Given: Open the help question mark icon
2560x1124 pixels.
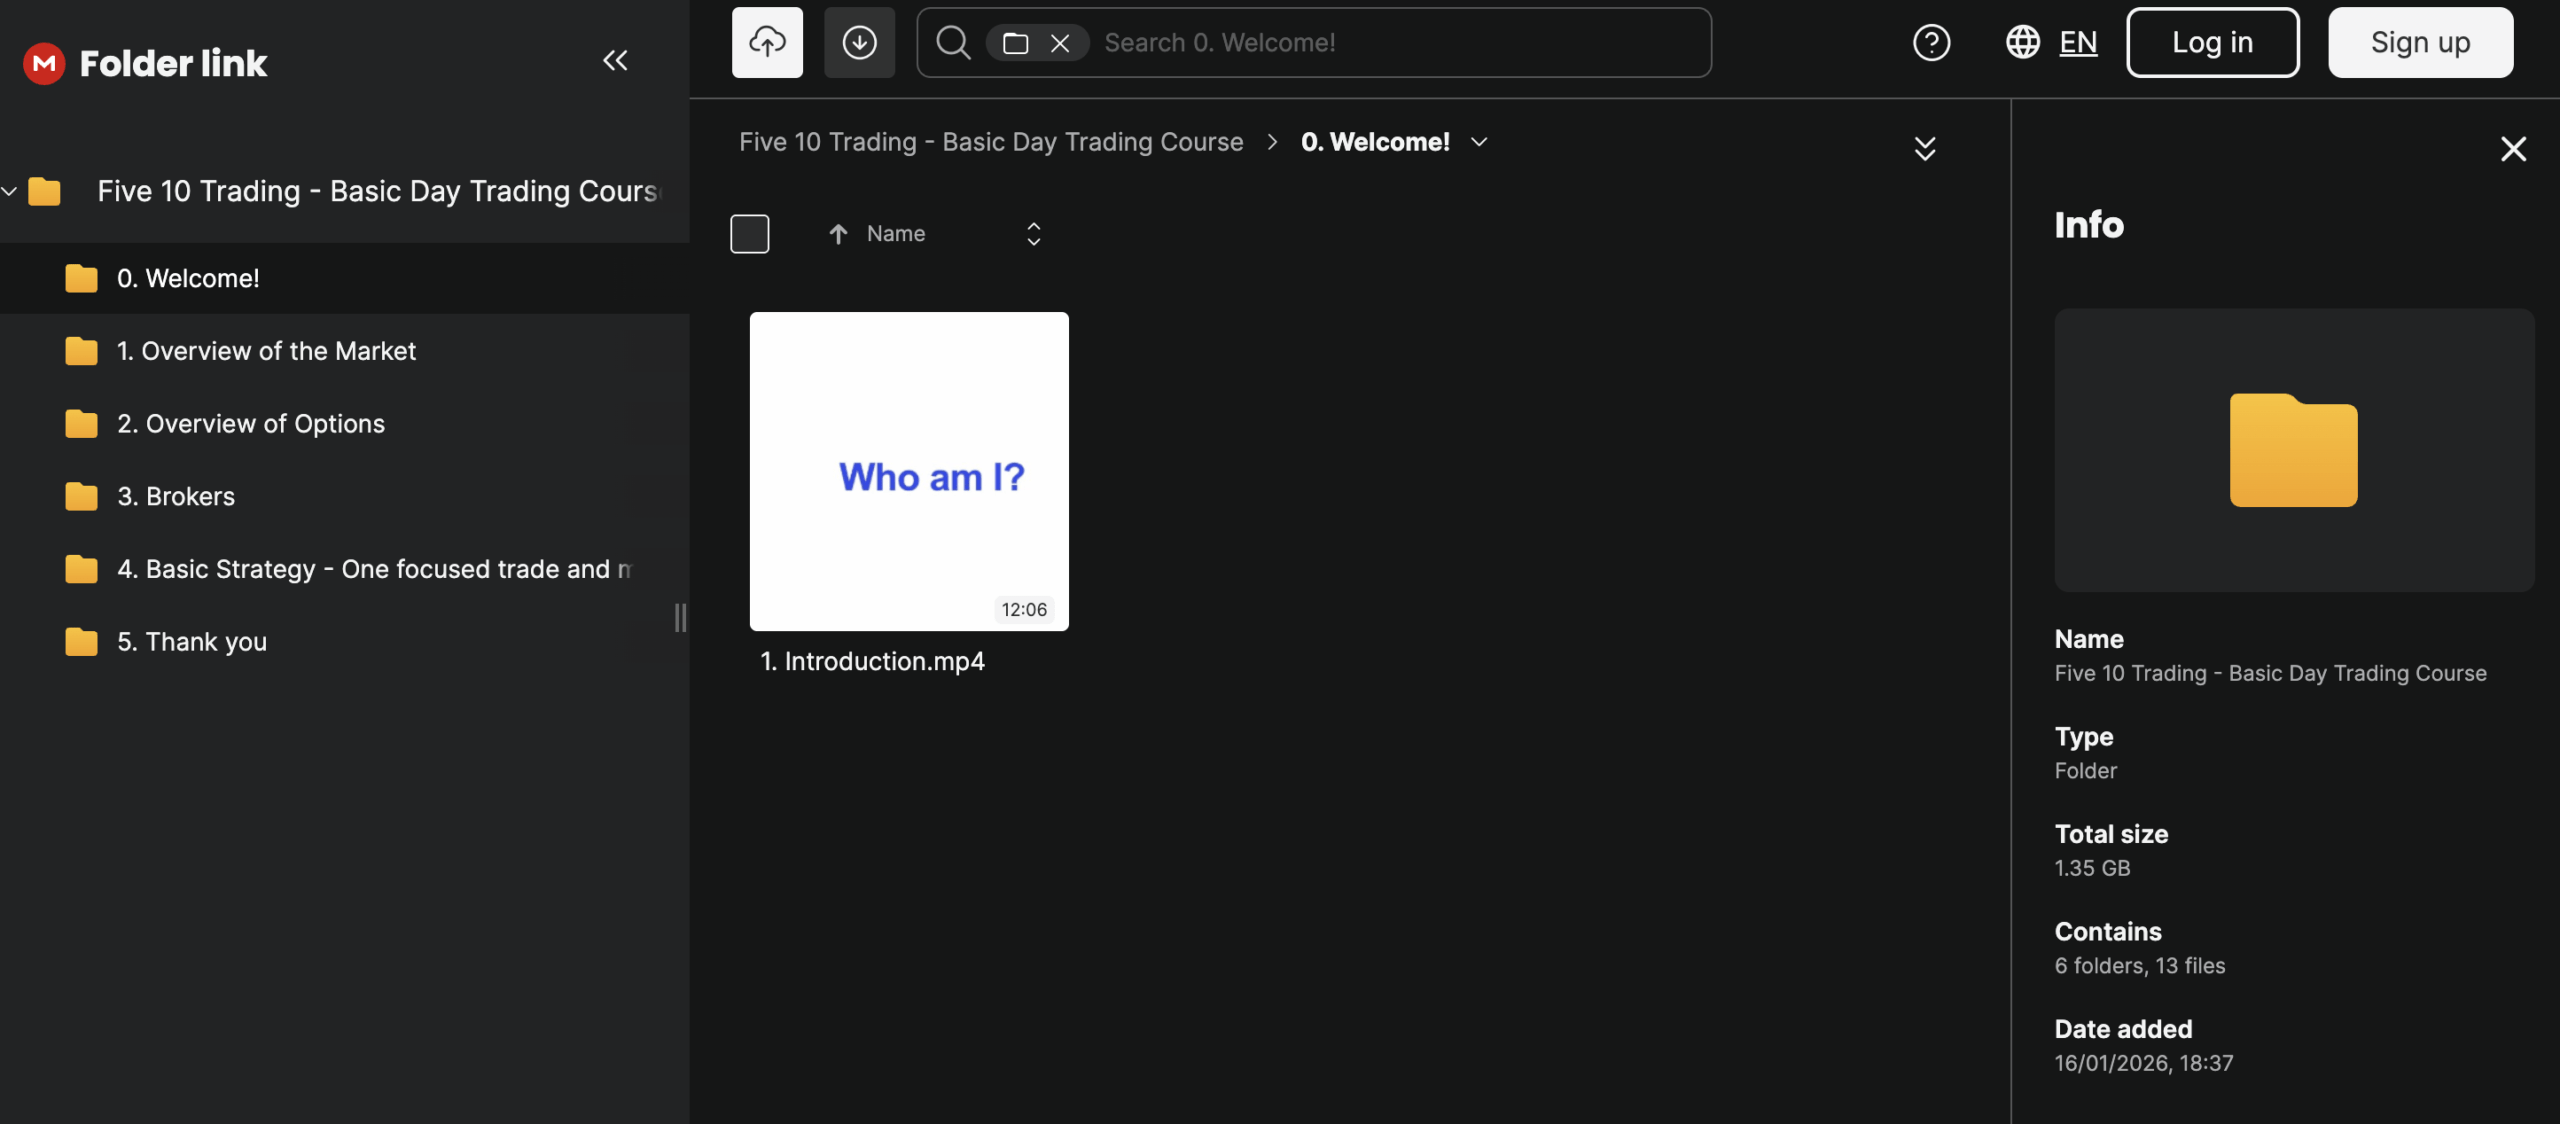Looking at the screenshot, I should tap(1931, 42).
